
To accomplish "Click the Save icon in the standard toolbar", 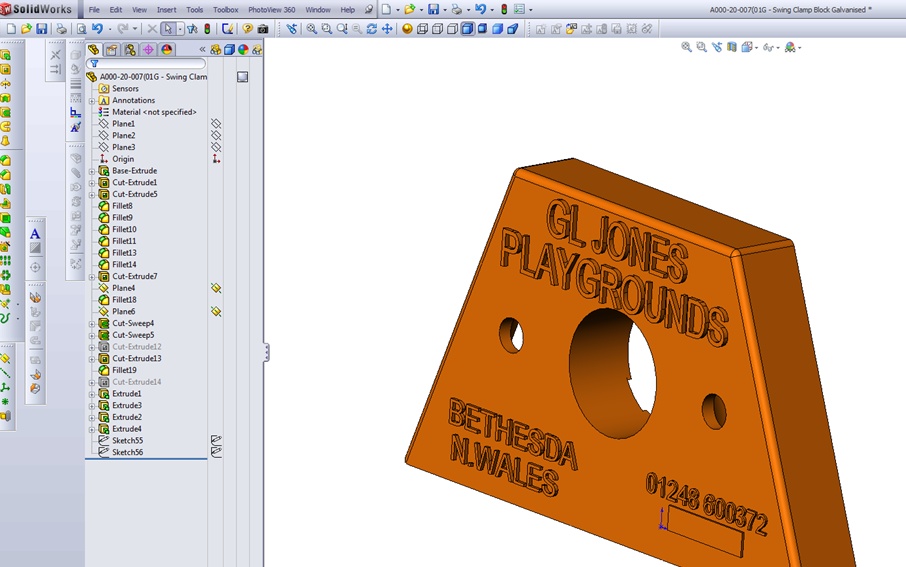I will coord(42,28).
